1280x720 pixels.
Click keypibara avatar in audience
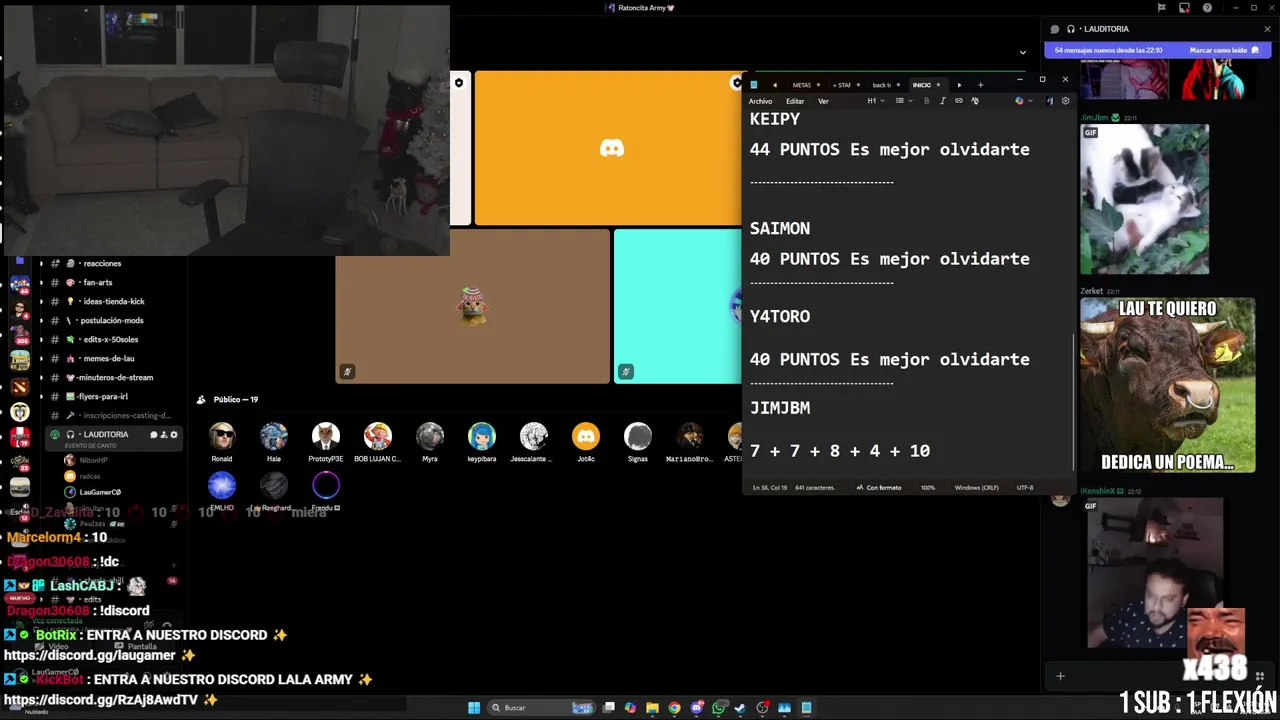coord(482,436)
